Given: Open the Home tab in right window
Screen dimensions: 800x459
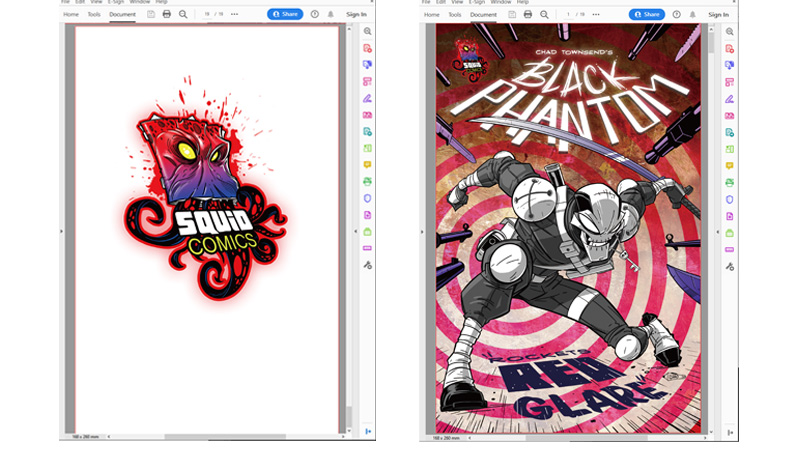Looking at the screenshot, I should click(432, 15).
